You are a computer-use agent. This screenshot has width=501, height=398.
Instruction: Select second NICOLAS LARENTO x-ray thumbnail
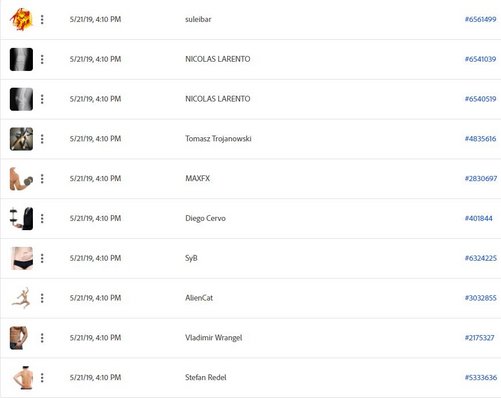[21, 99]
